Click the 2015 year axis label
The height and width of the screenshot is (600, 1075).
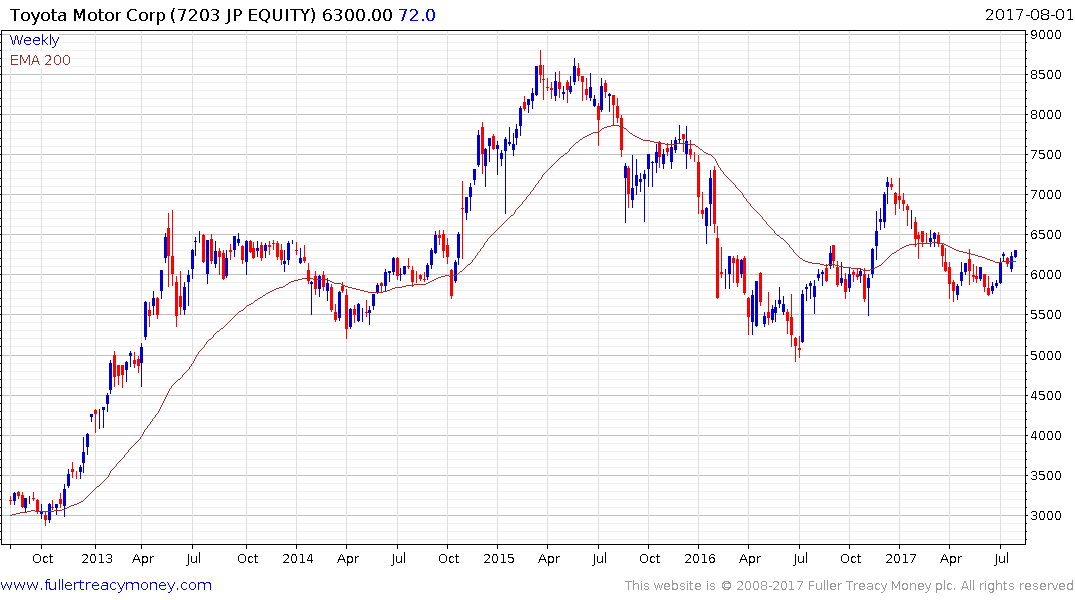pos(498,559)
